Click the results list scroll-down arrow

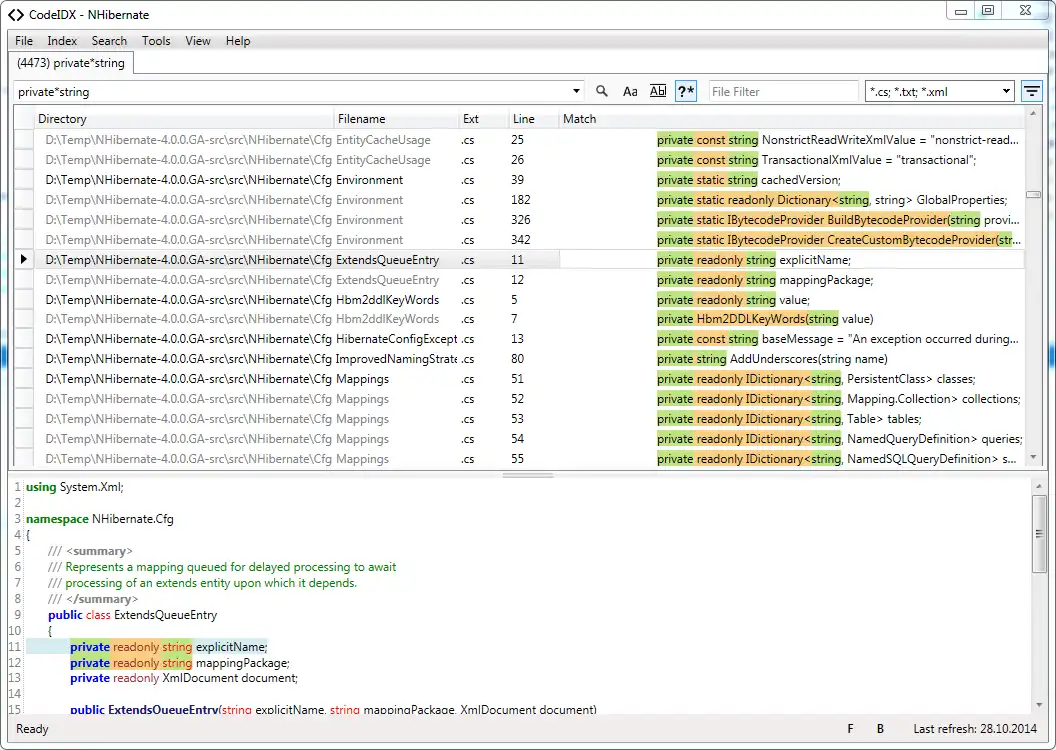pyautogui.click(x=1033, y=458)
